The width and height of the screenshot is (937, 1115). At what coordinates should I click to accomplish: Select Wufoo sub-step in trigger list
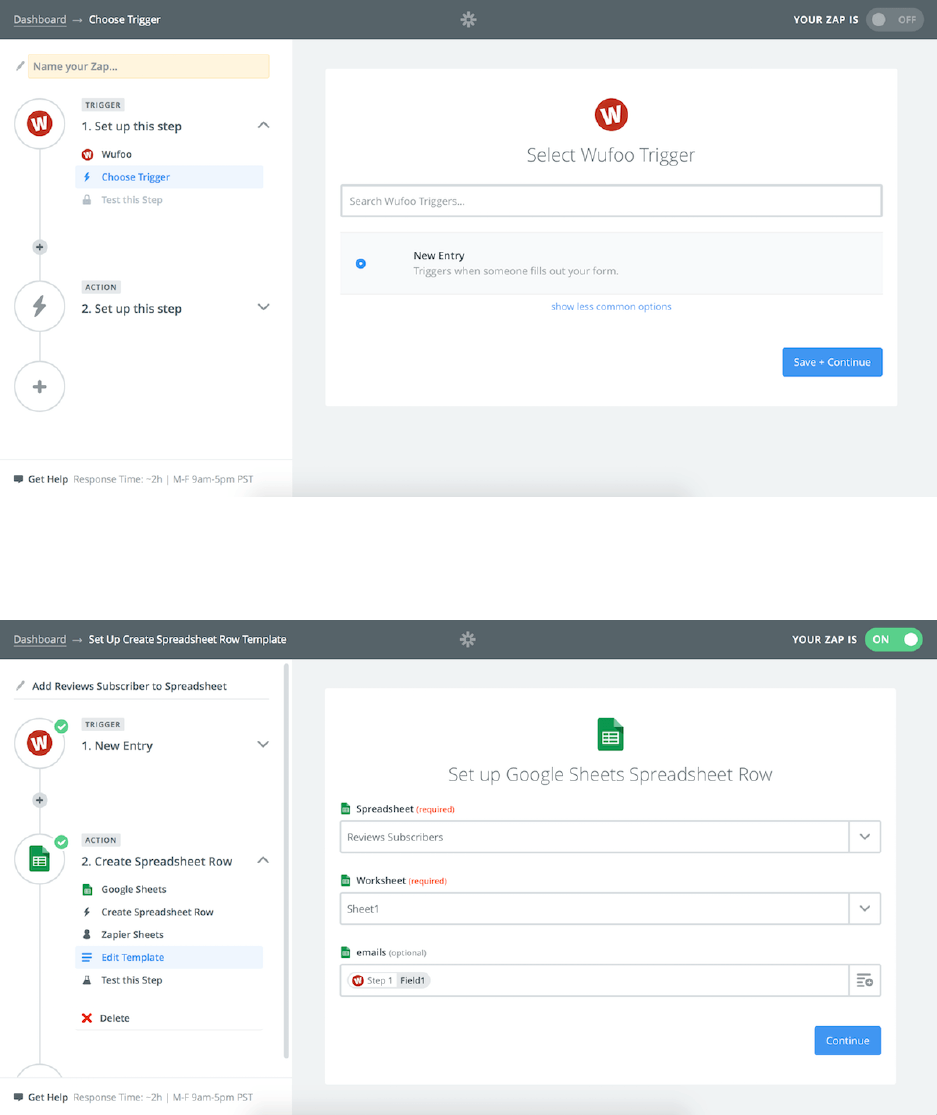click(x=169, y=154)
